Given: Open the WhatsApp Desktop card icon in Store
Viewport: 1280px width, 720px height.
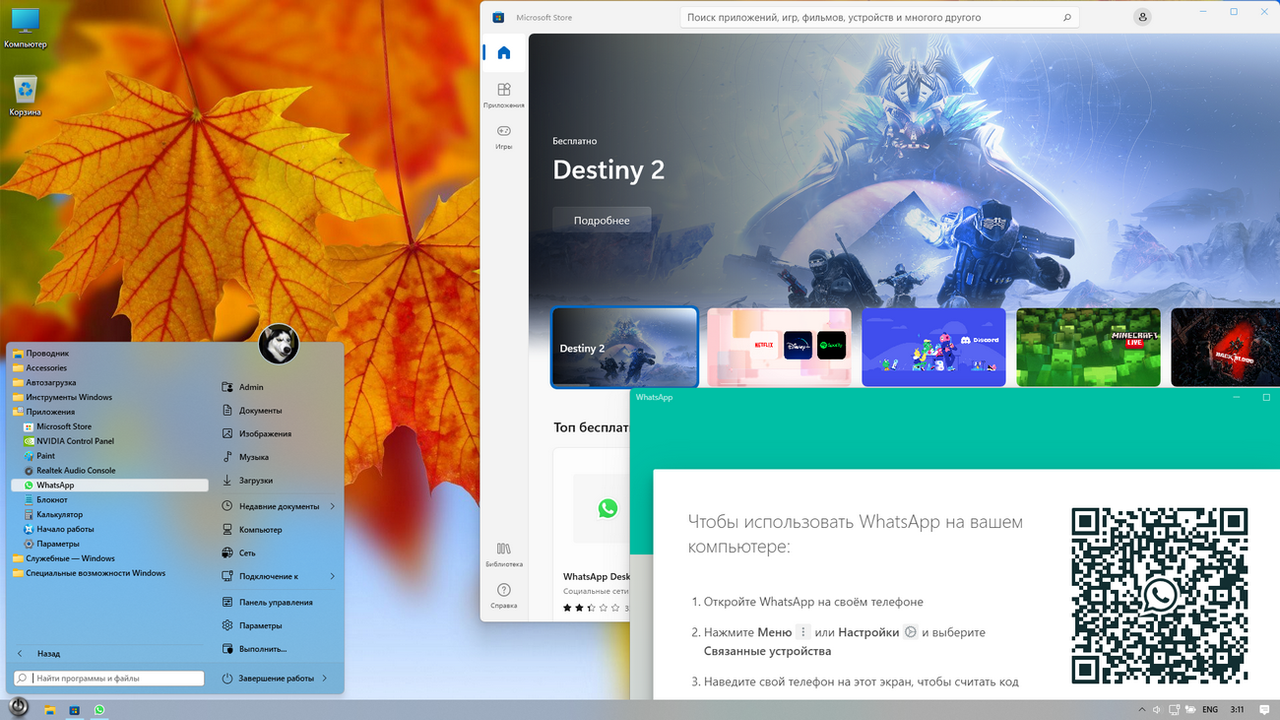Looking at the screenshot, I should point(608,508).
